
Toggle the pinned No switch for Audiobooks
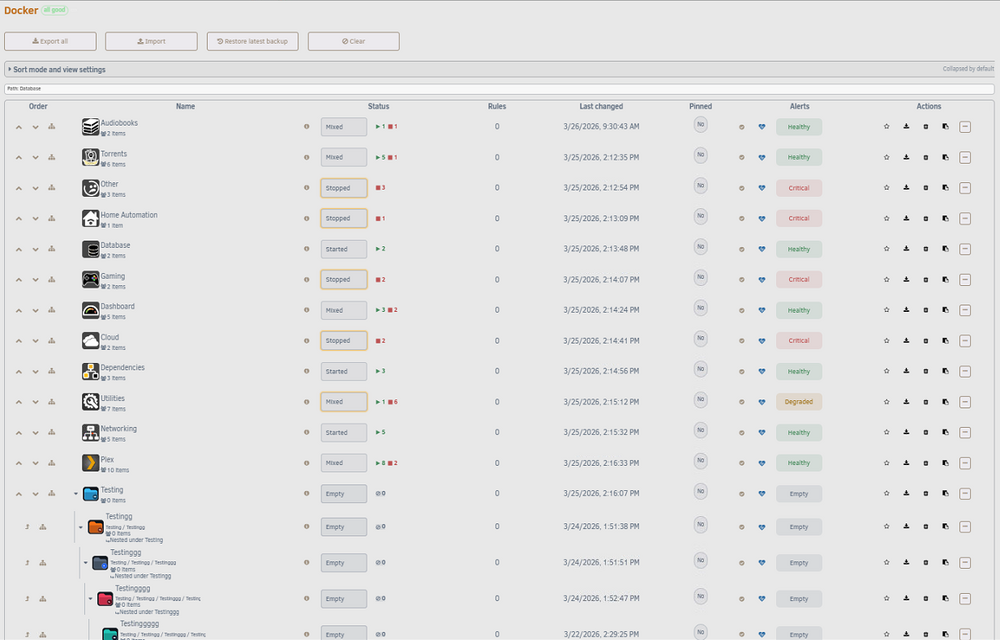click(x=700, y=125)
